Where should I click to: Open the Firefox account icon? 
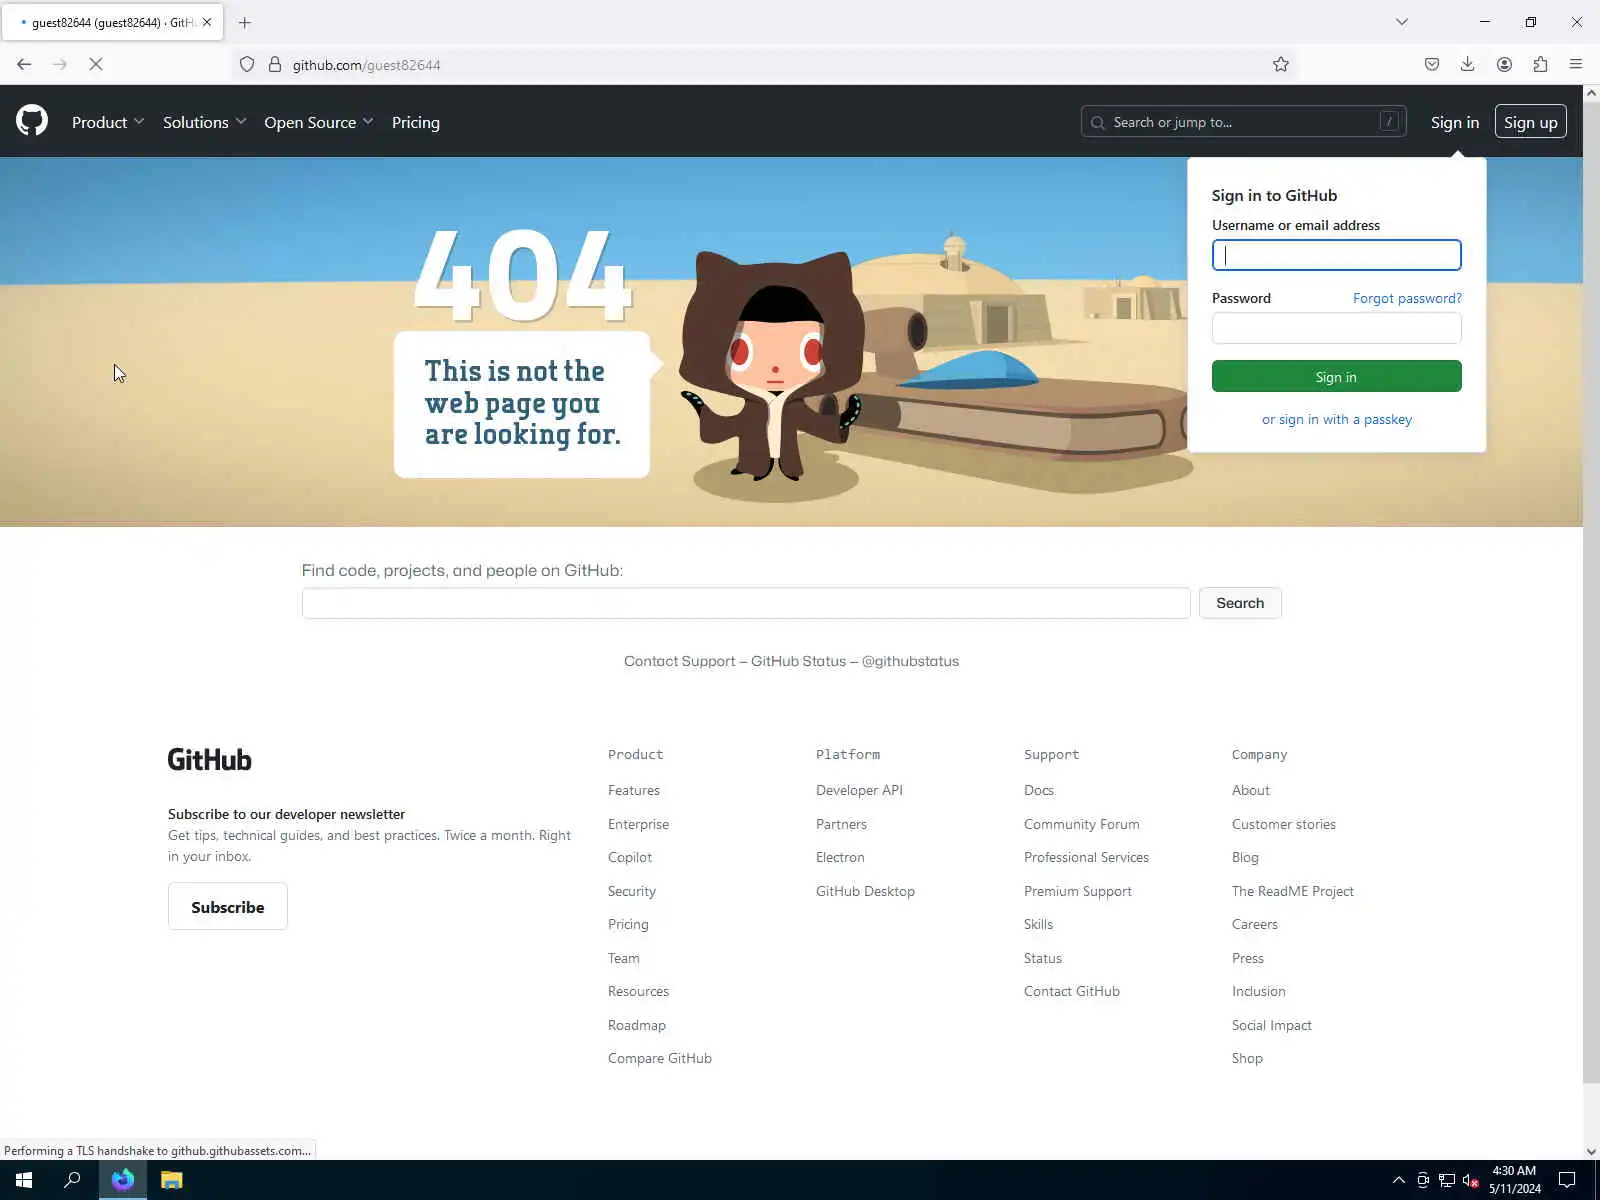pos(1504,64)
